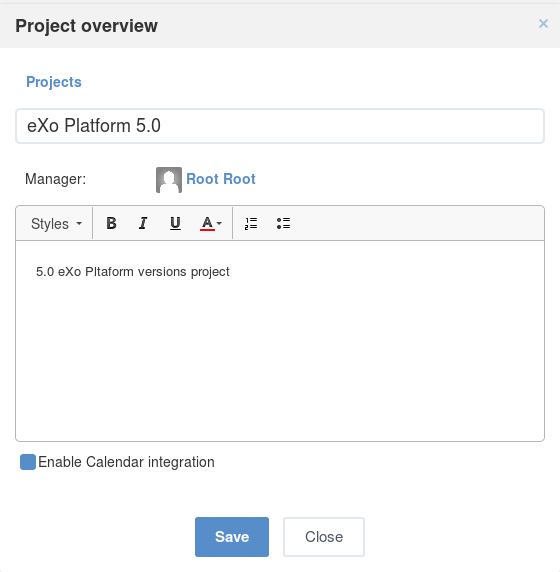Select the red-underlined text color A
Screen dimensions: 560x572
coord(207,223)
